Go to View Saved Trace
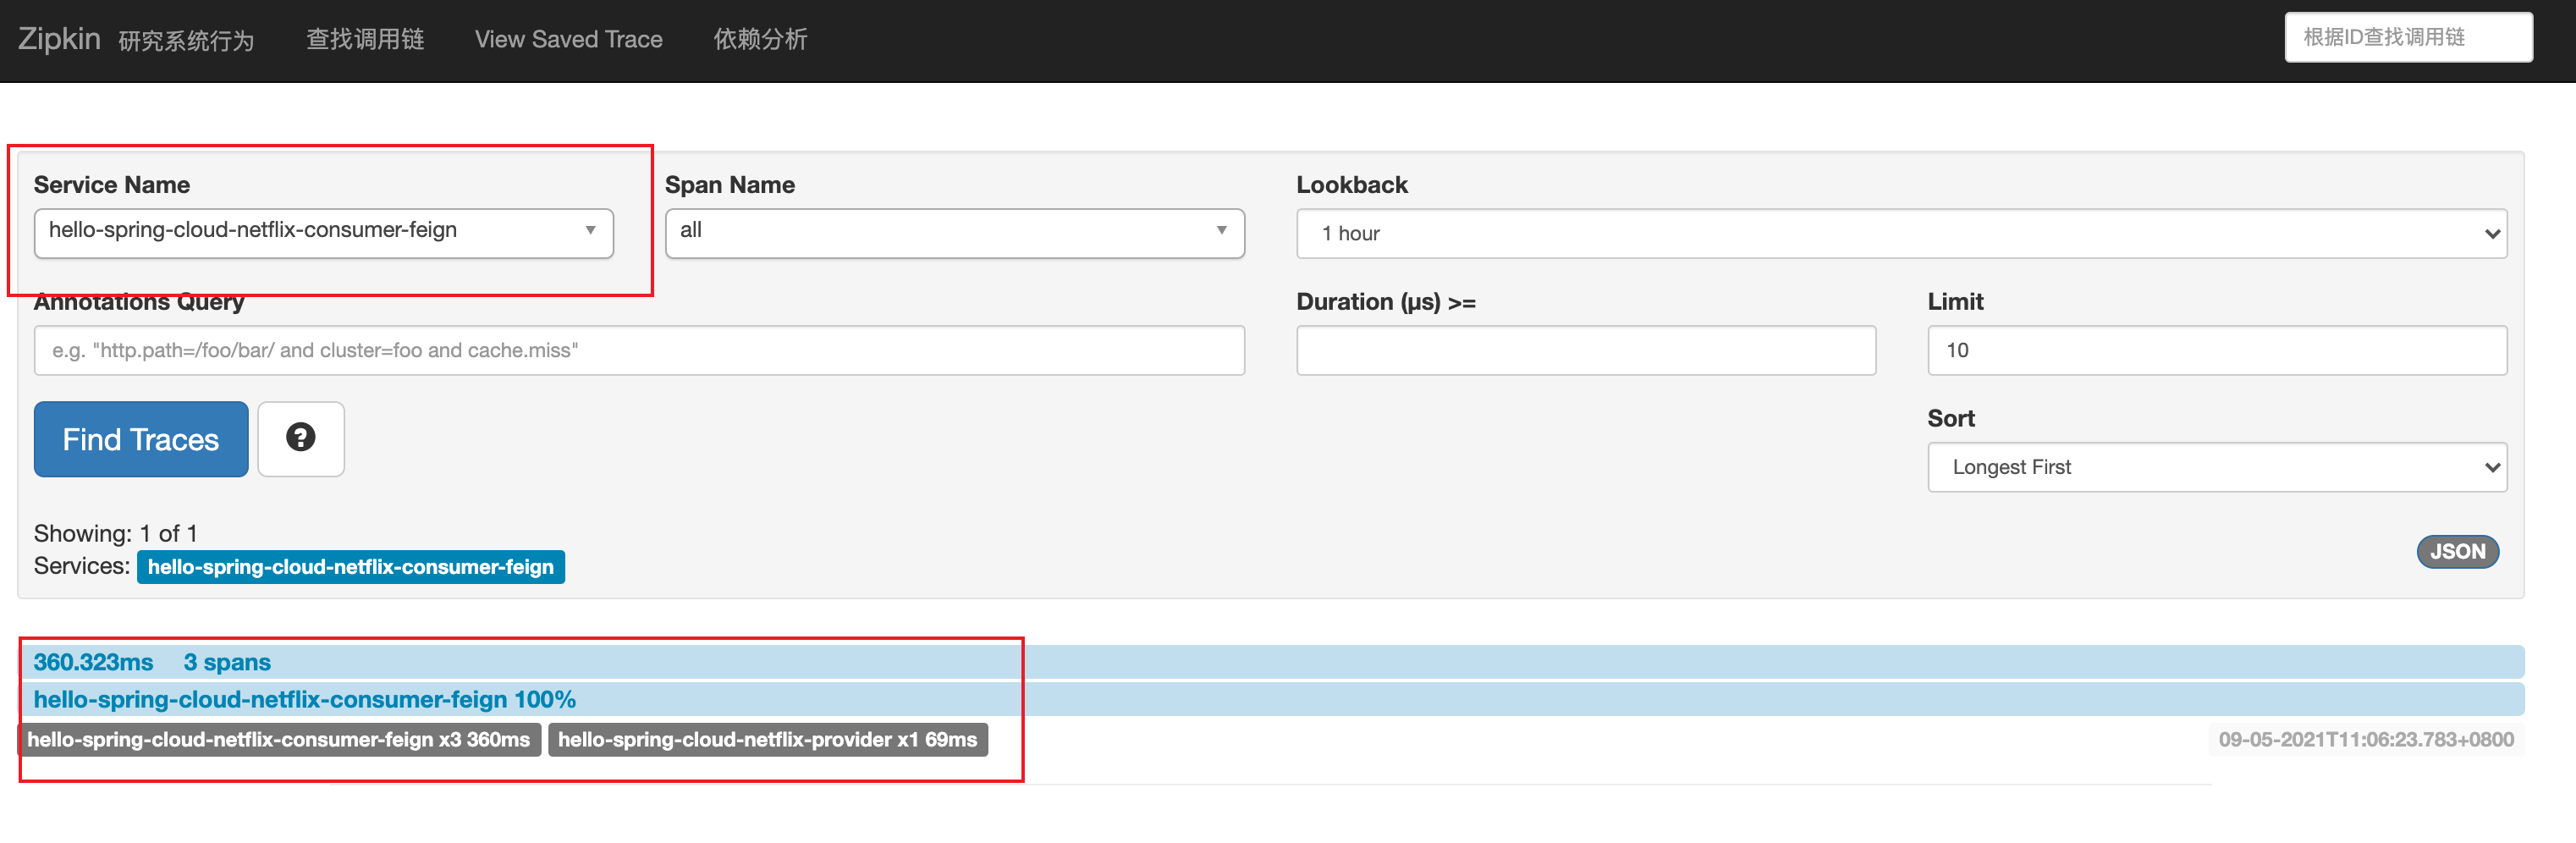This screenshot has width=2576, height=843. pos(568,39)
